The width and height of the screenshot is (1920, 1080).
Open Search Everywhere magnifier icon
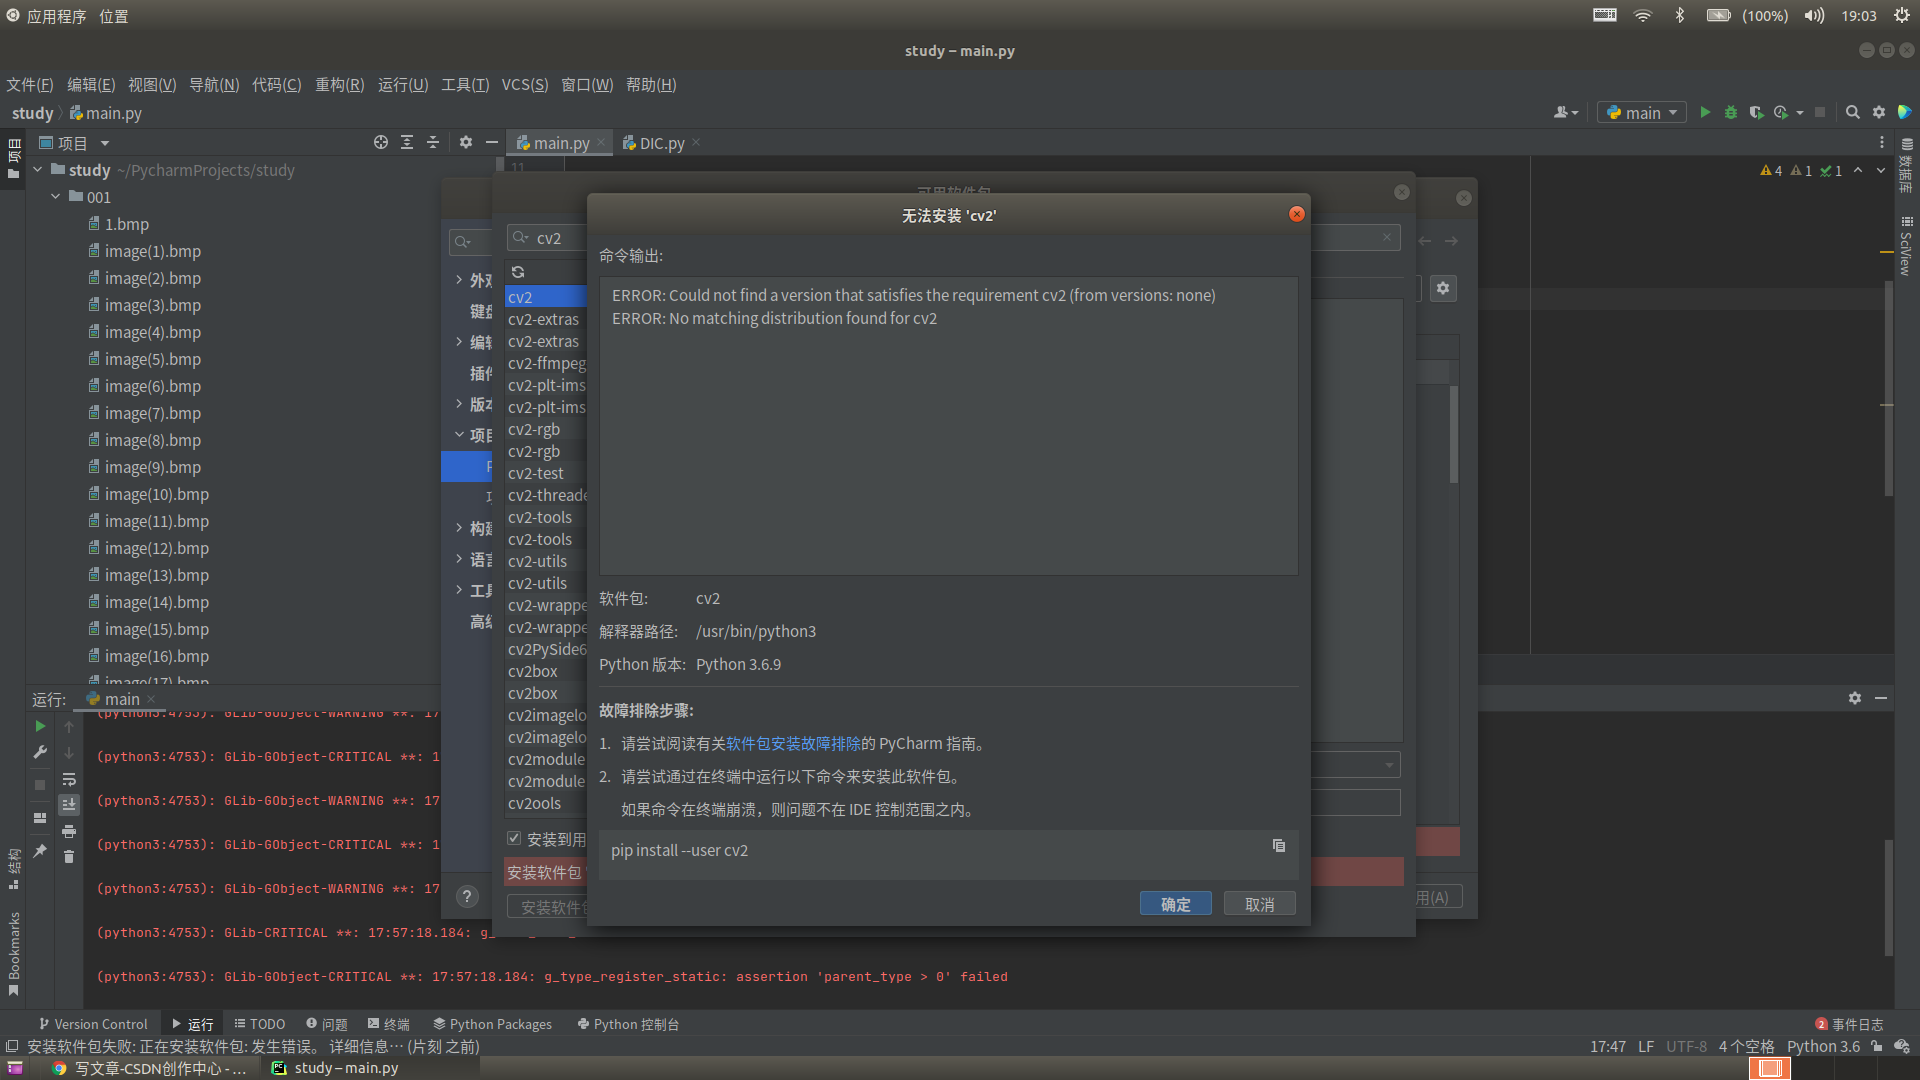pos(1852,113)
